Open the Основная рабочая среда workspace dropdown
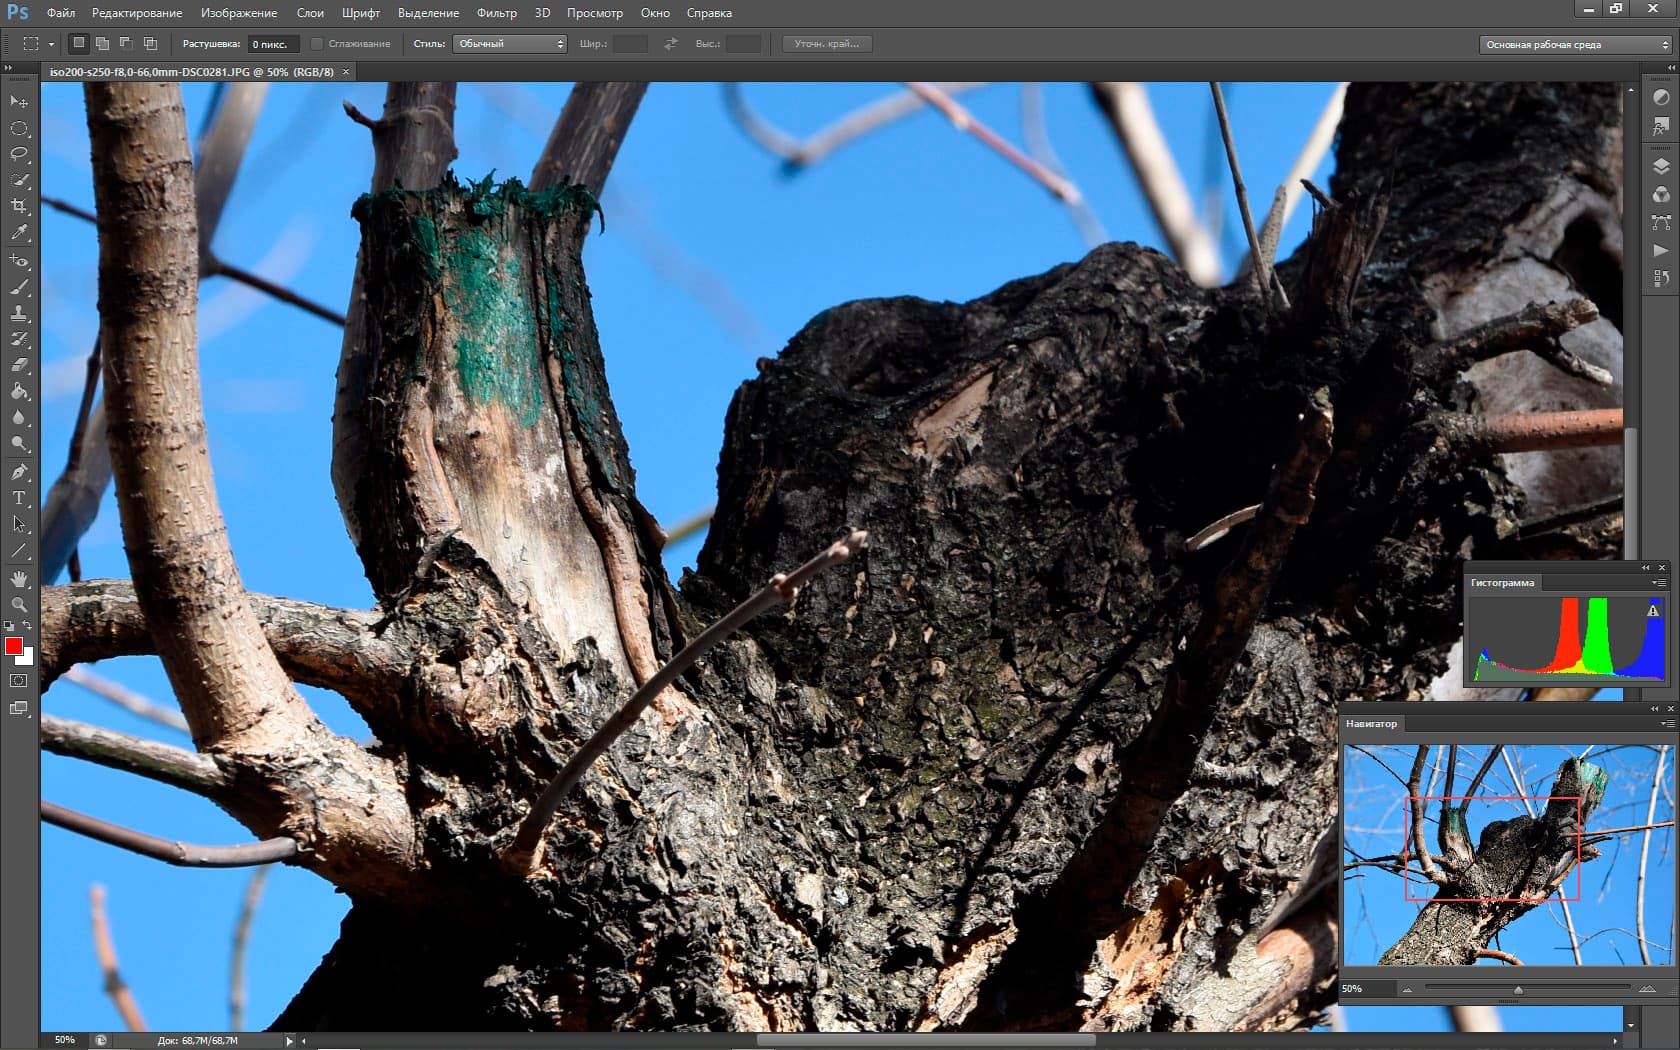This screenshot has height=1050, width=1680. point(1575,45)
